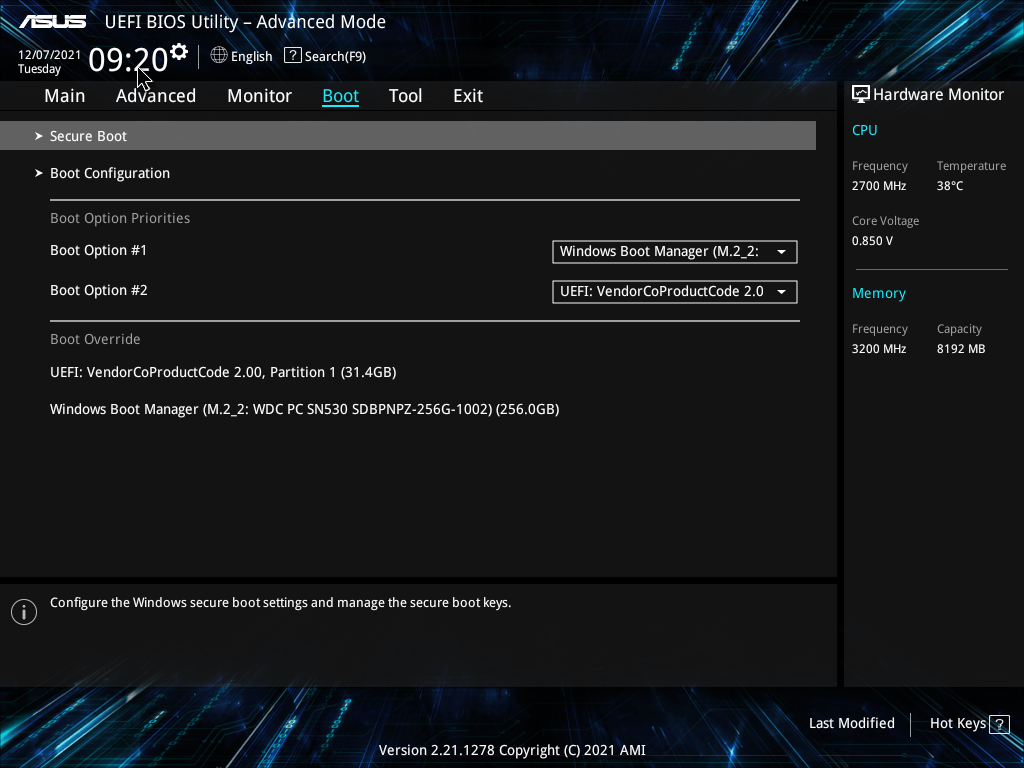The image size is (1024, 768).
Task: Open Search(F9)
Action: coord(335,56)
